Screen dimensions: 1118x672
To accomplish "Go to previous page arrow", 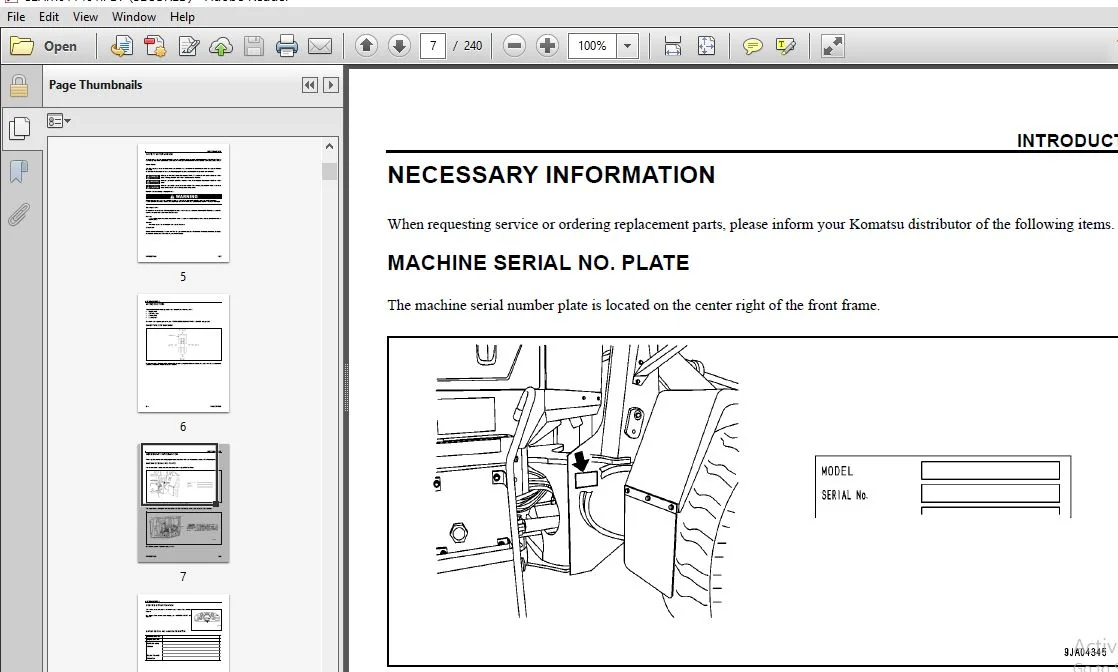I will (x=366, y=46).
